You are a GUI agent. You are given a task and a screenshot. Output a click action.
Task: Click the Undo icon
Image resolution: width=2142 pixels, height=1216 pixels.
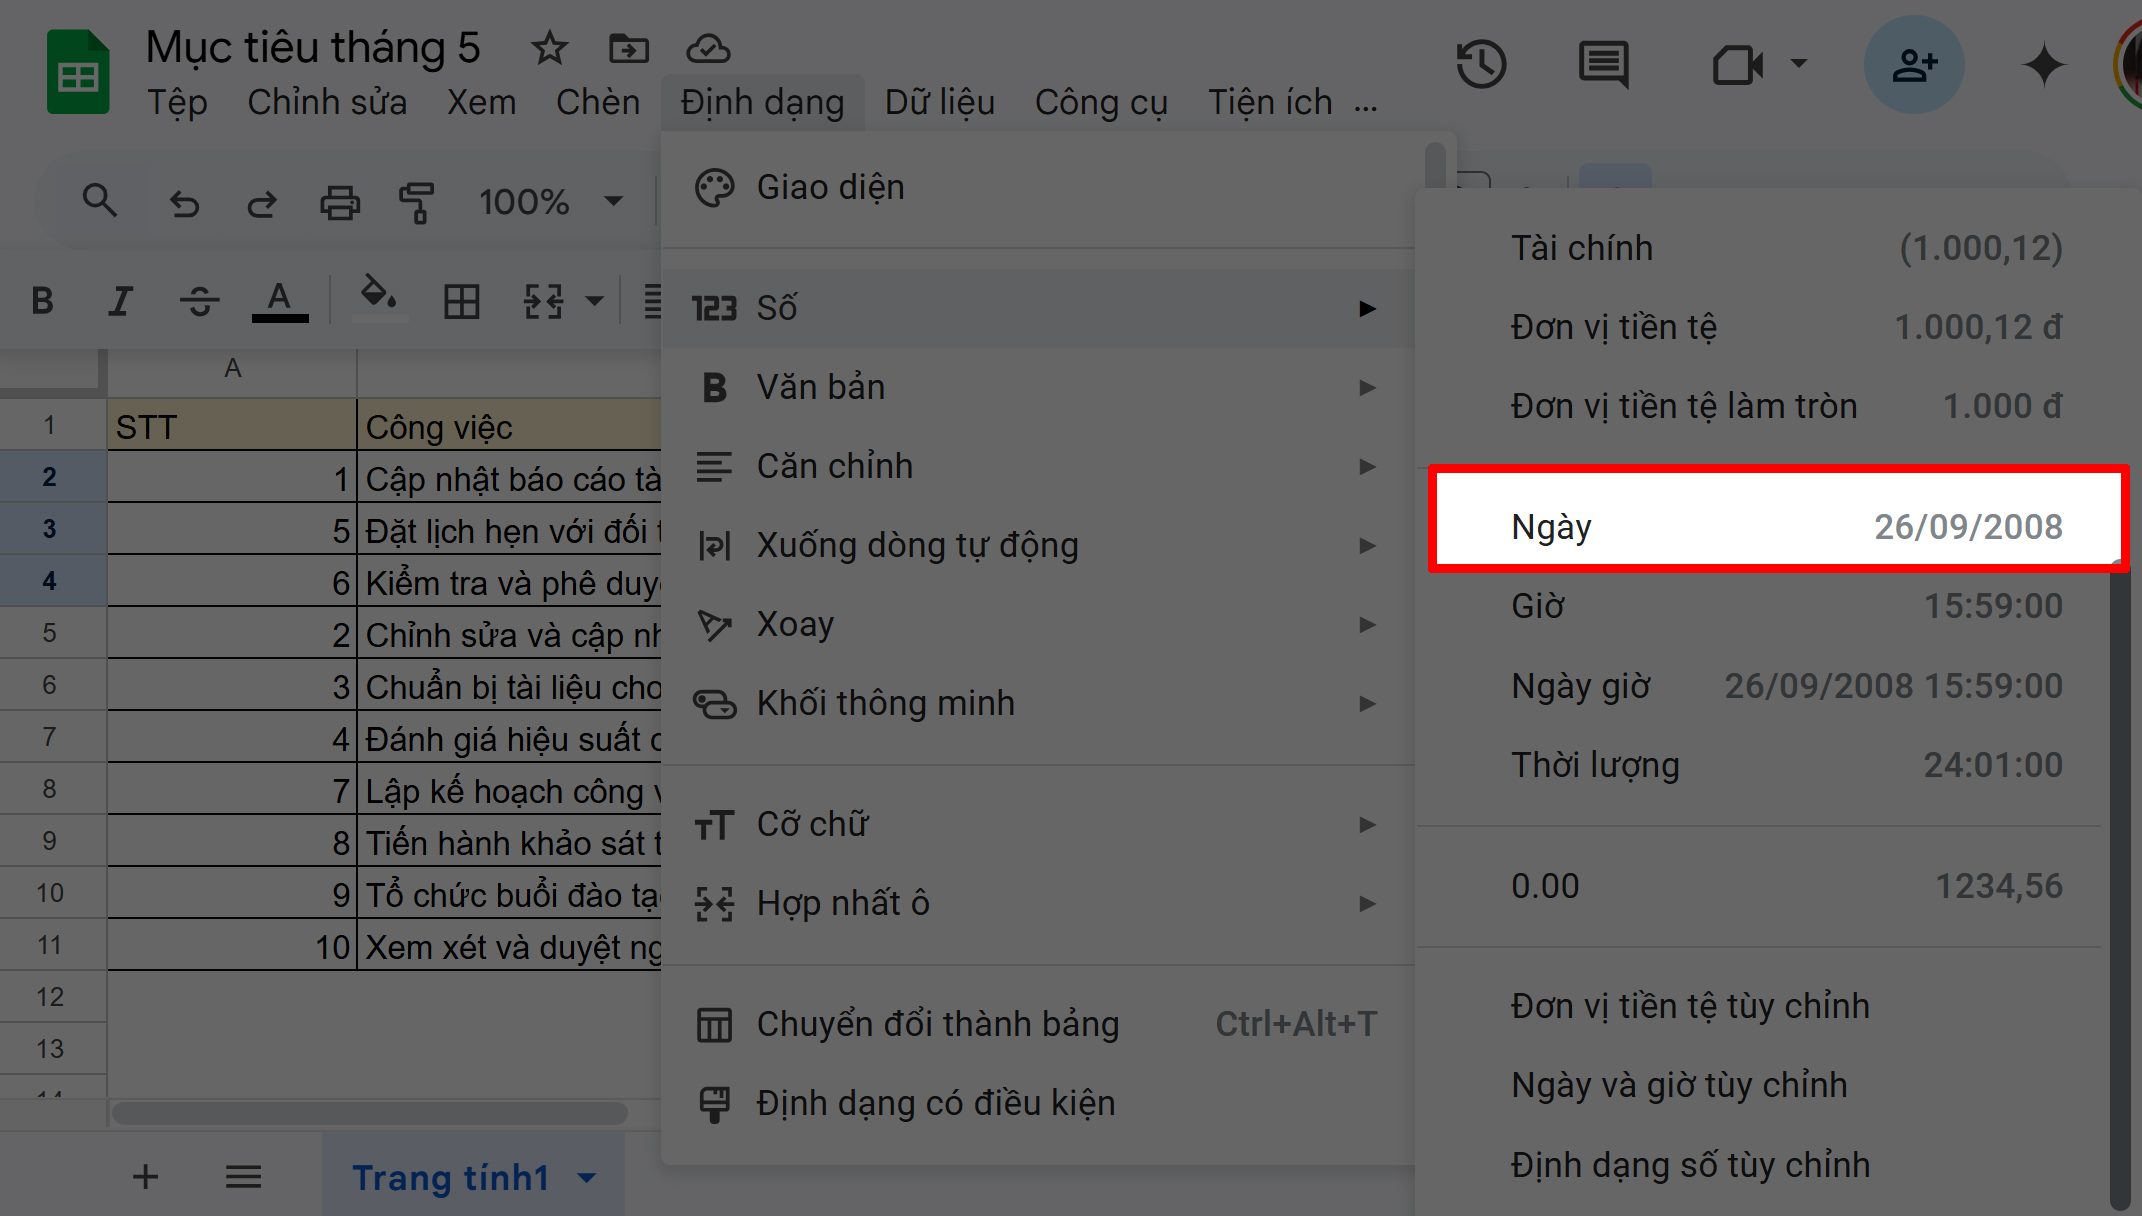point(184,201)
